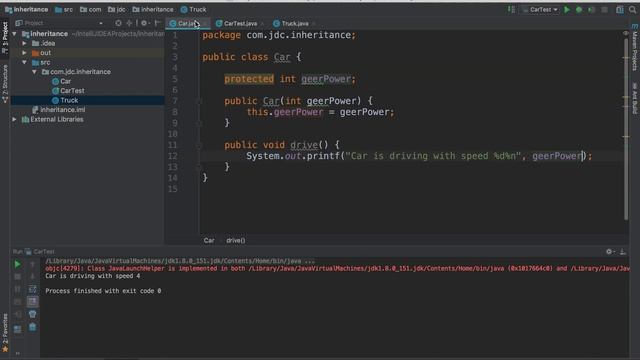Start debugging with the green bug icon
640x360 pixels.
[x=579, y=9]
